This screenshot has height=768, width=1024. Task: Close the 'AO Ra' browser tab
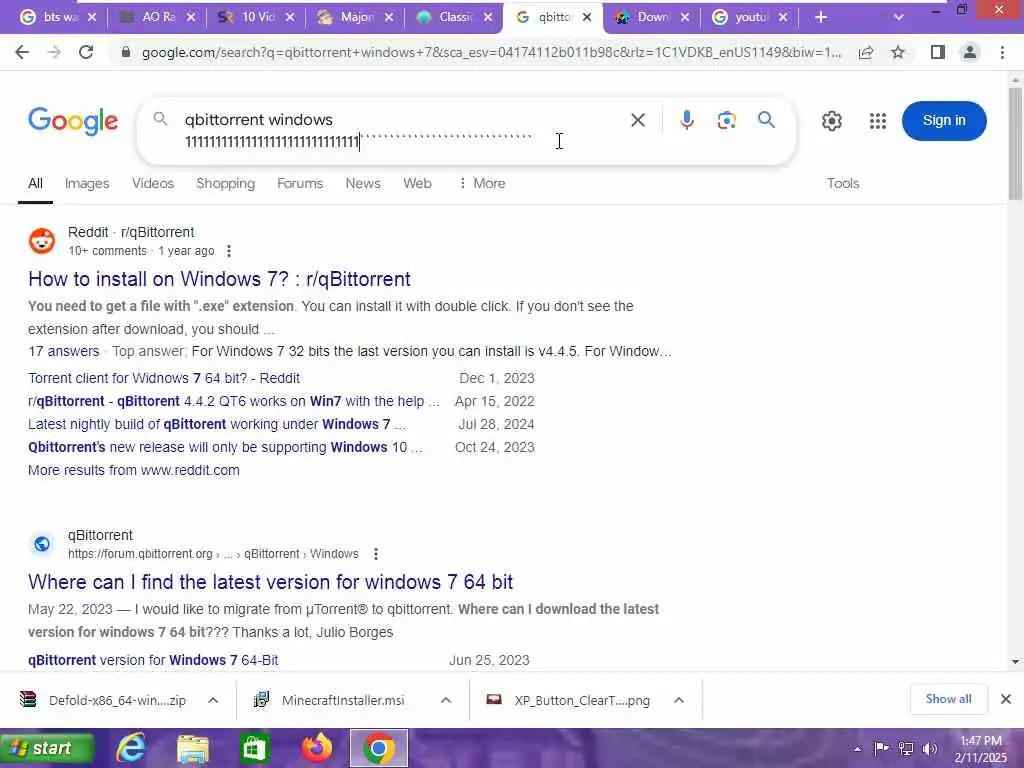coord(191,18)
